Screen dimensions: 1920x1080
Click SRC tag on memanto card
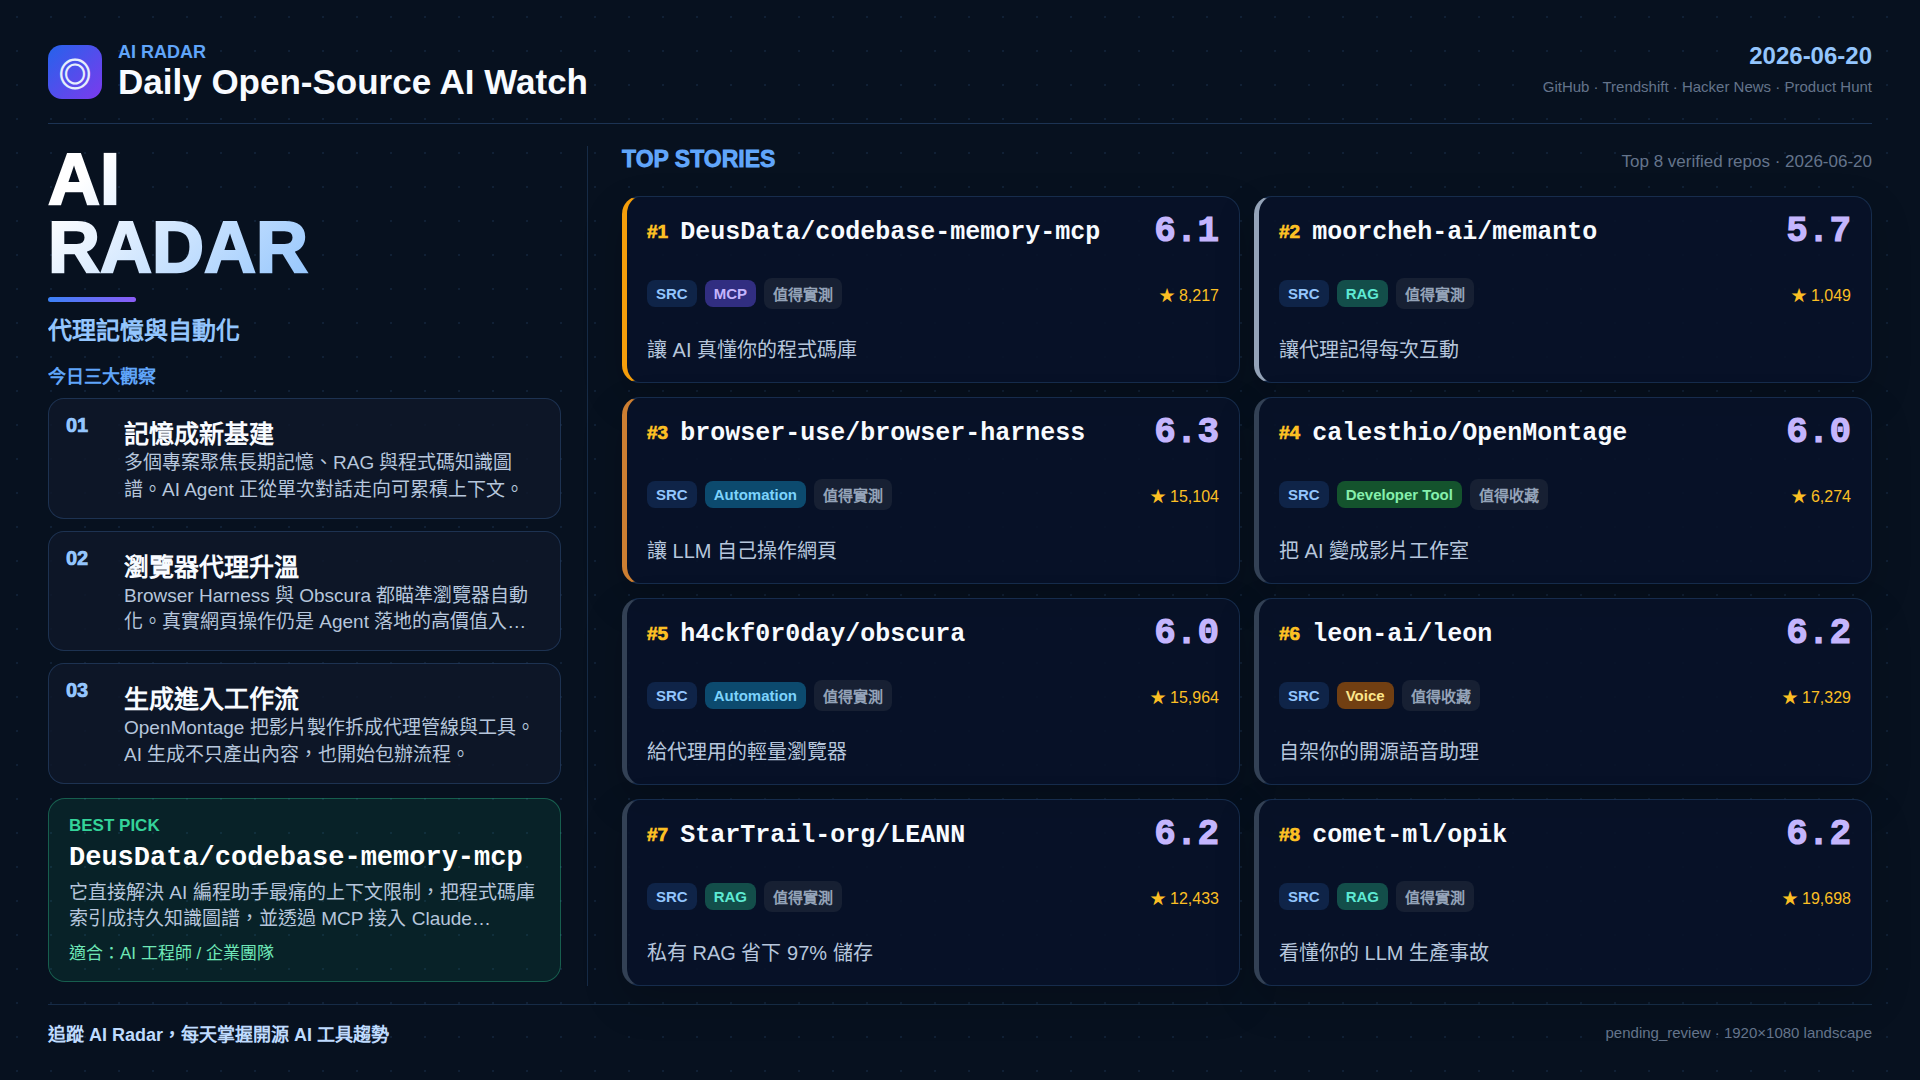point(1304,294)
